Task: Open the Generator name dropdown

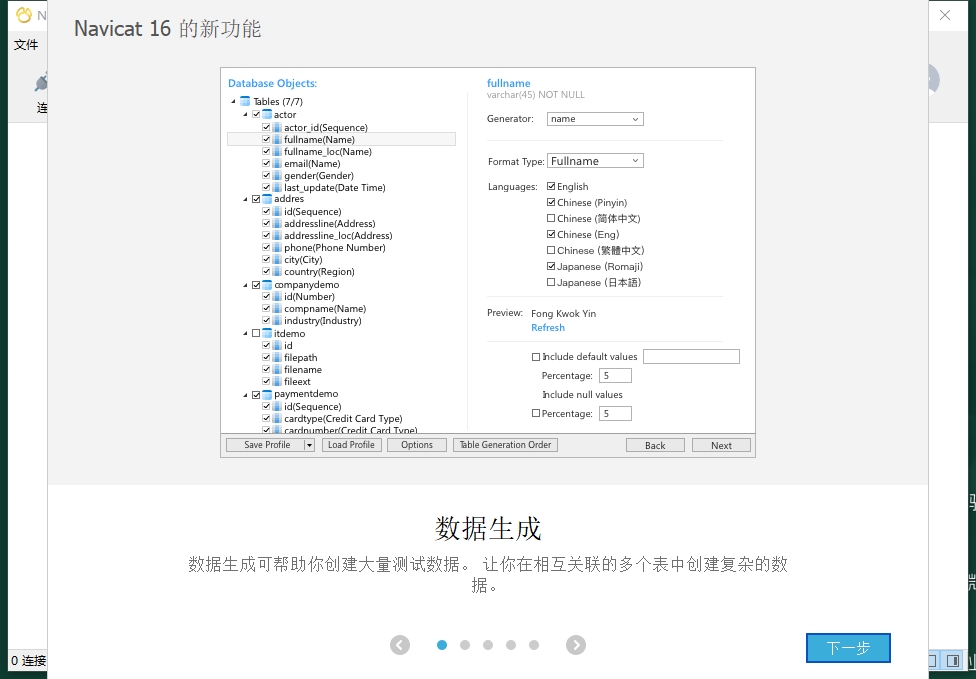Action: 595,119
